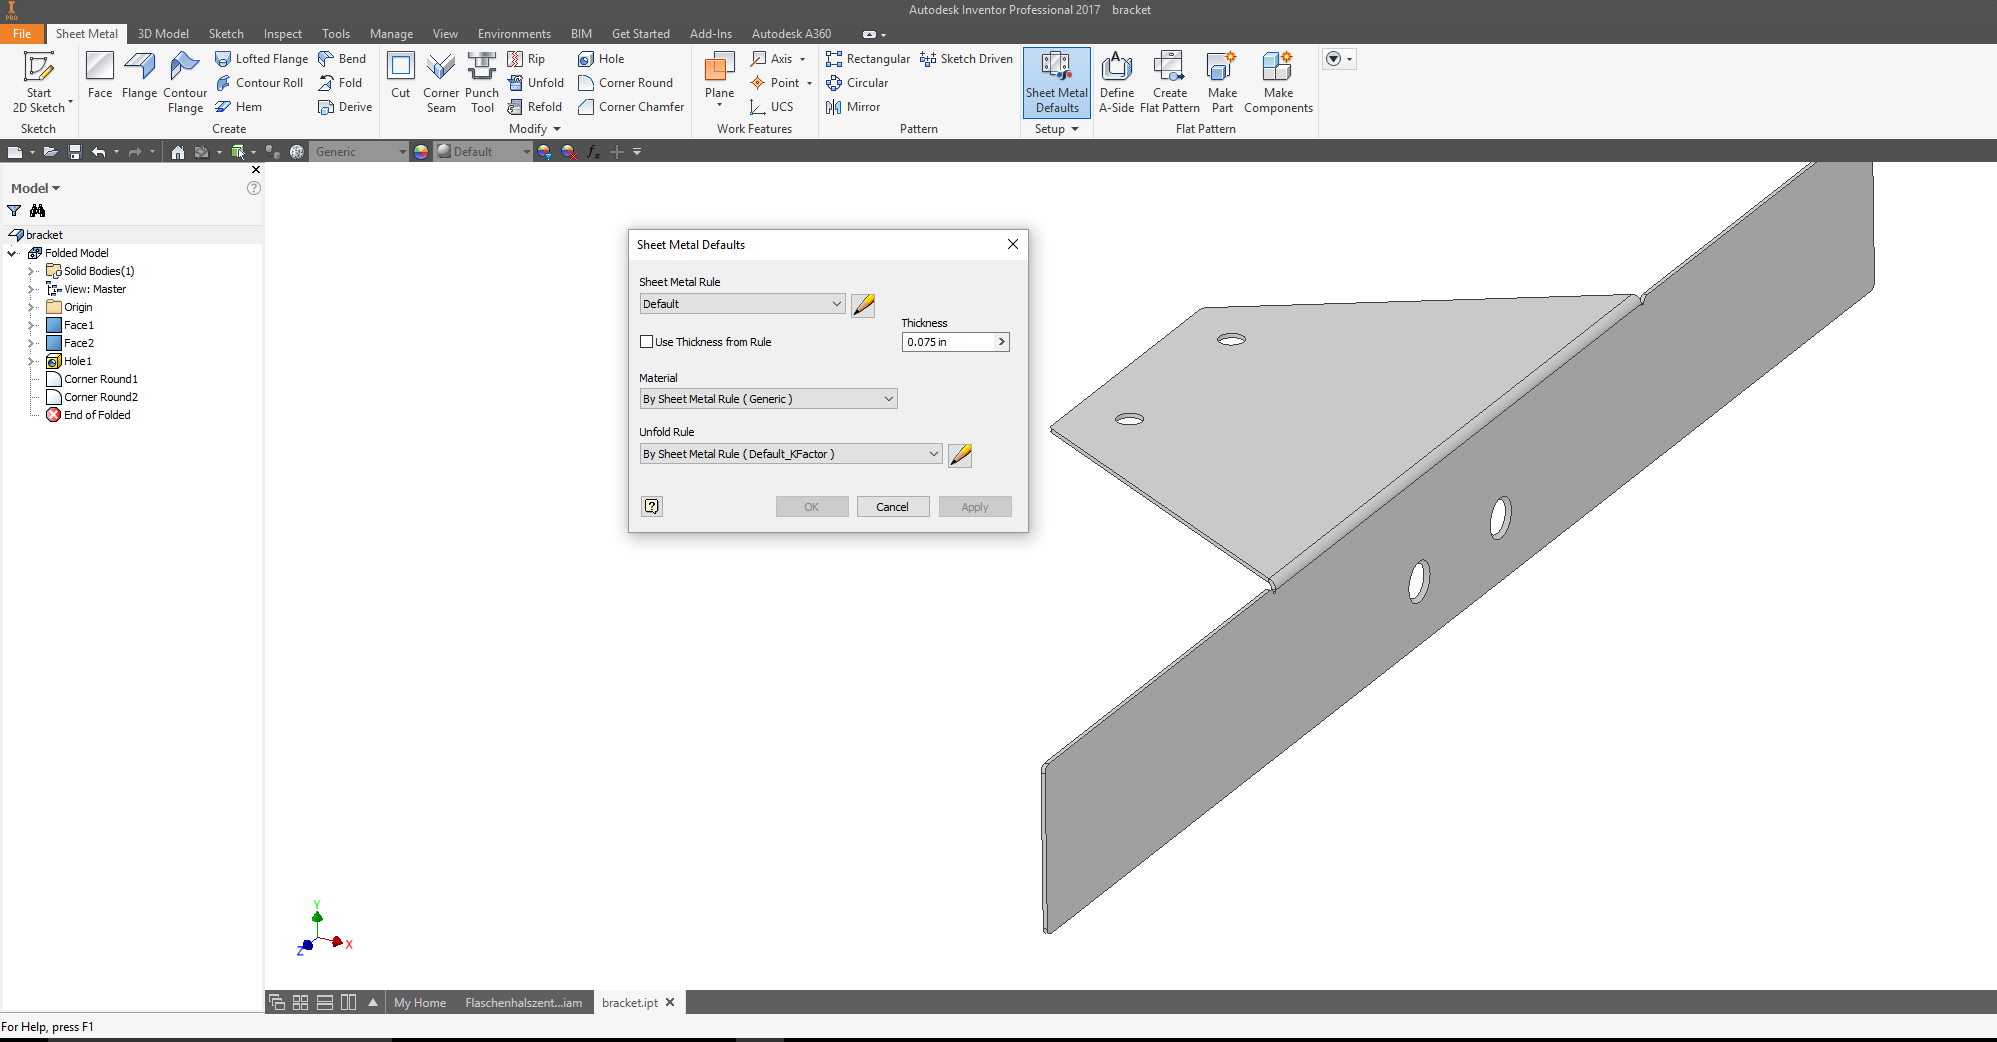Open the File menu
This screenshot has width=1997, height=1042.
22,34
